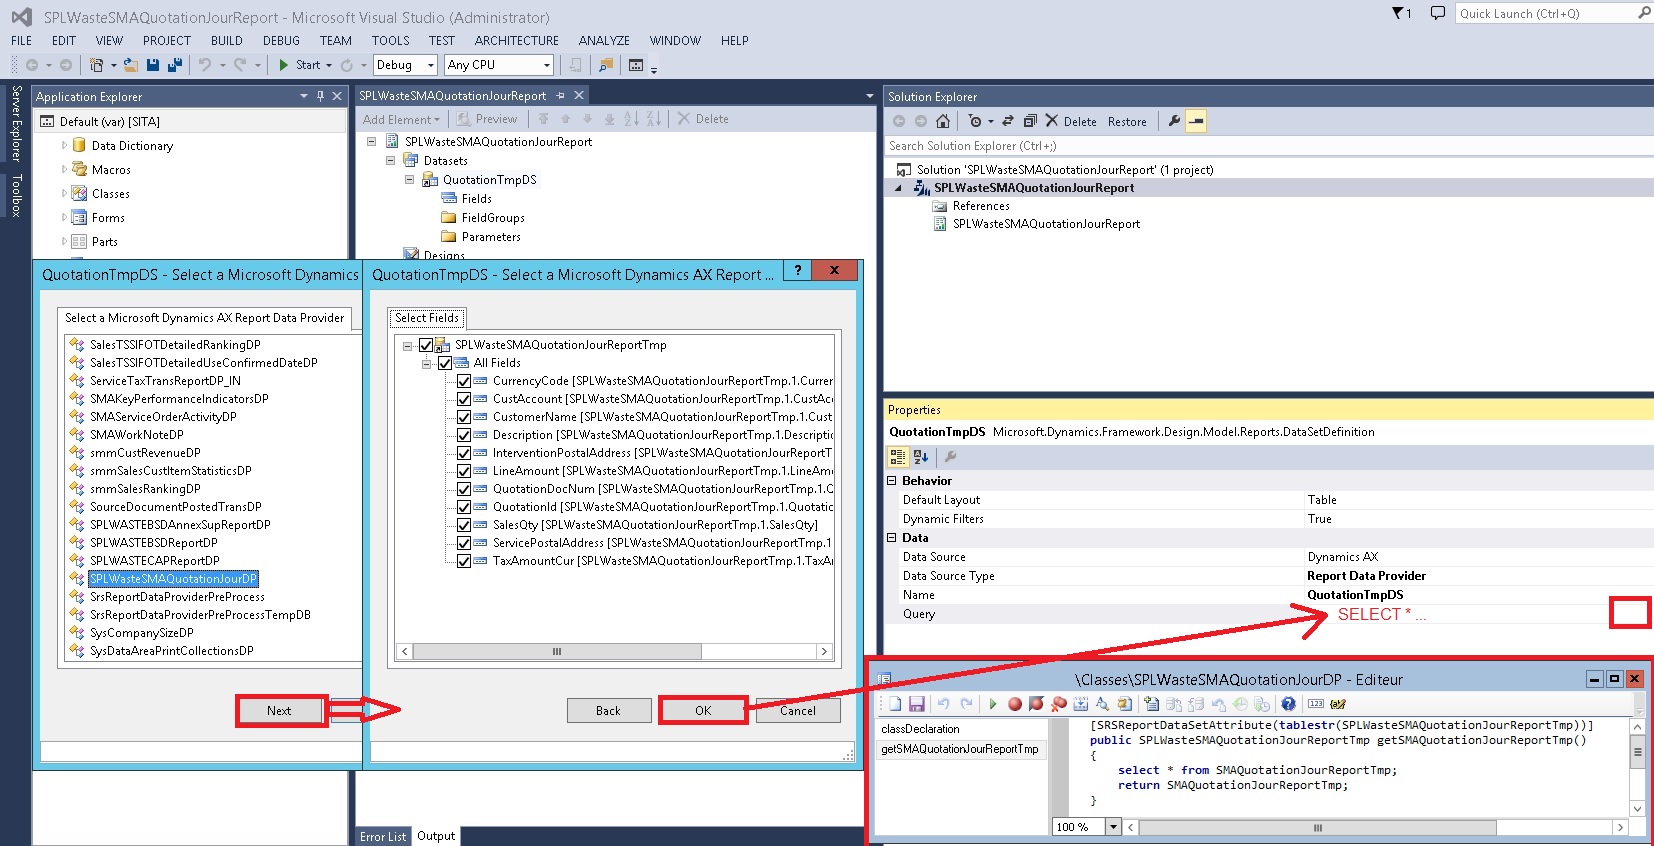
Task: Click the wrench Properties icon in Solution Explorer
Action: pos(1174,121)
